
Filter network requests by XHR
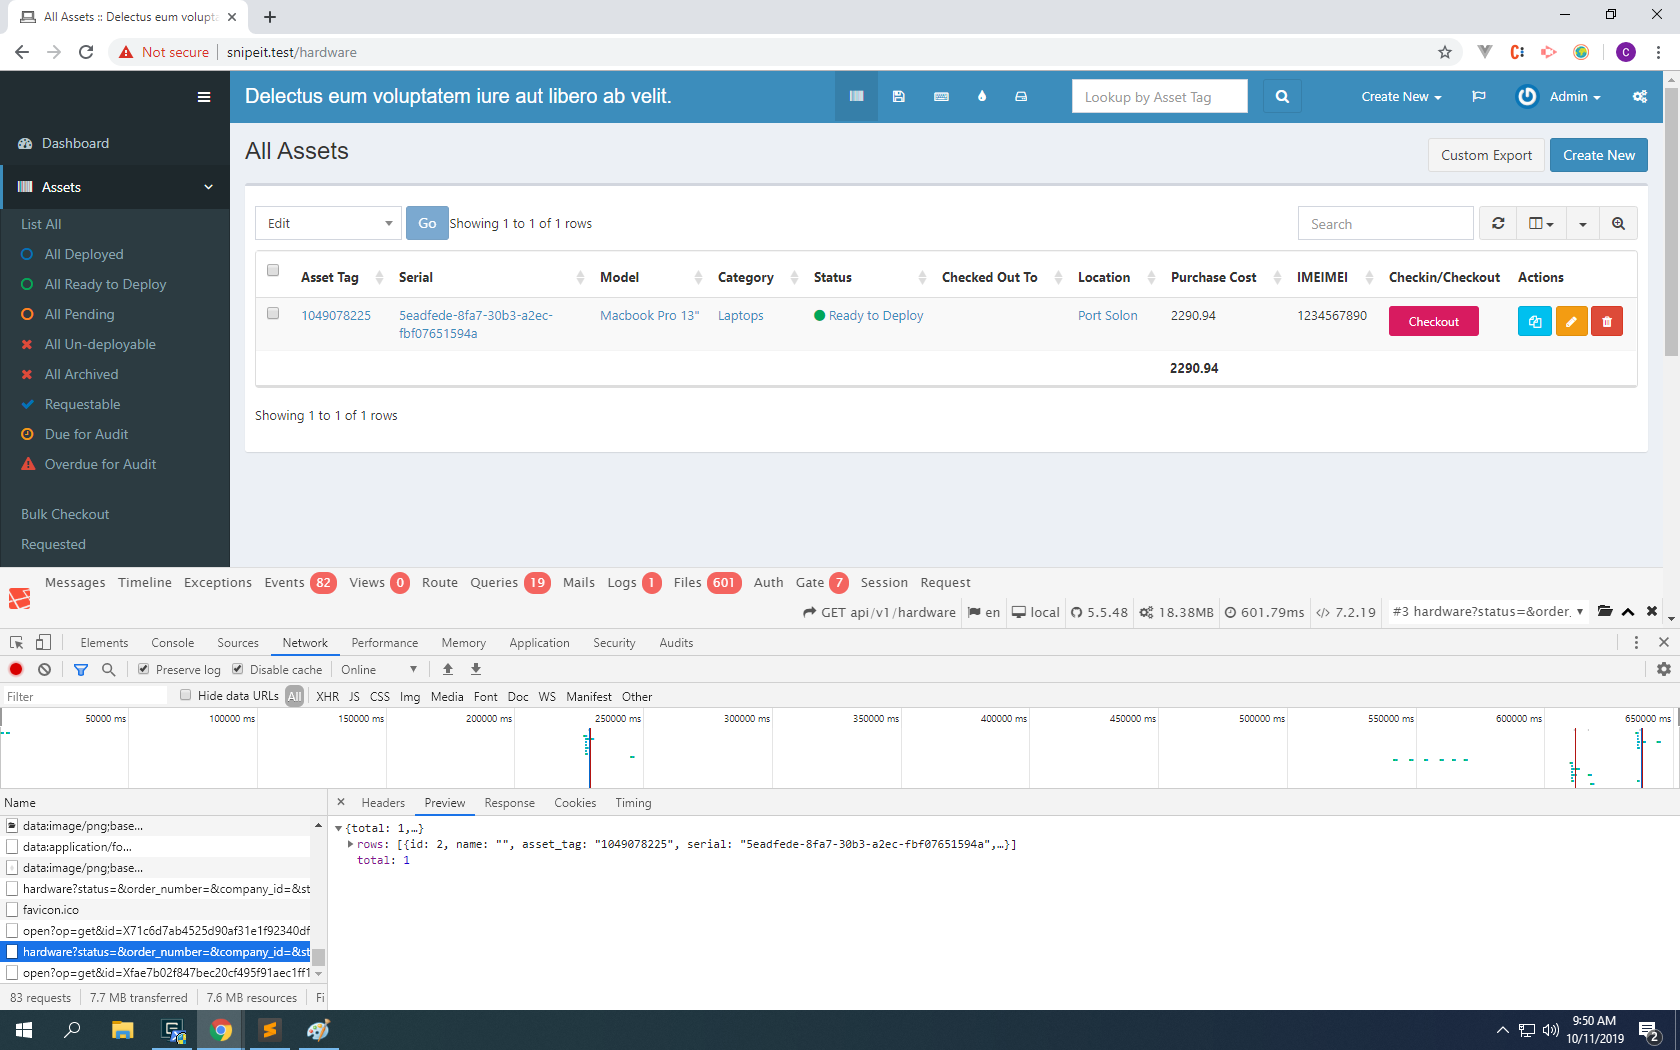click(327, 696)
